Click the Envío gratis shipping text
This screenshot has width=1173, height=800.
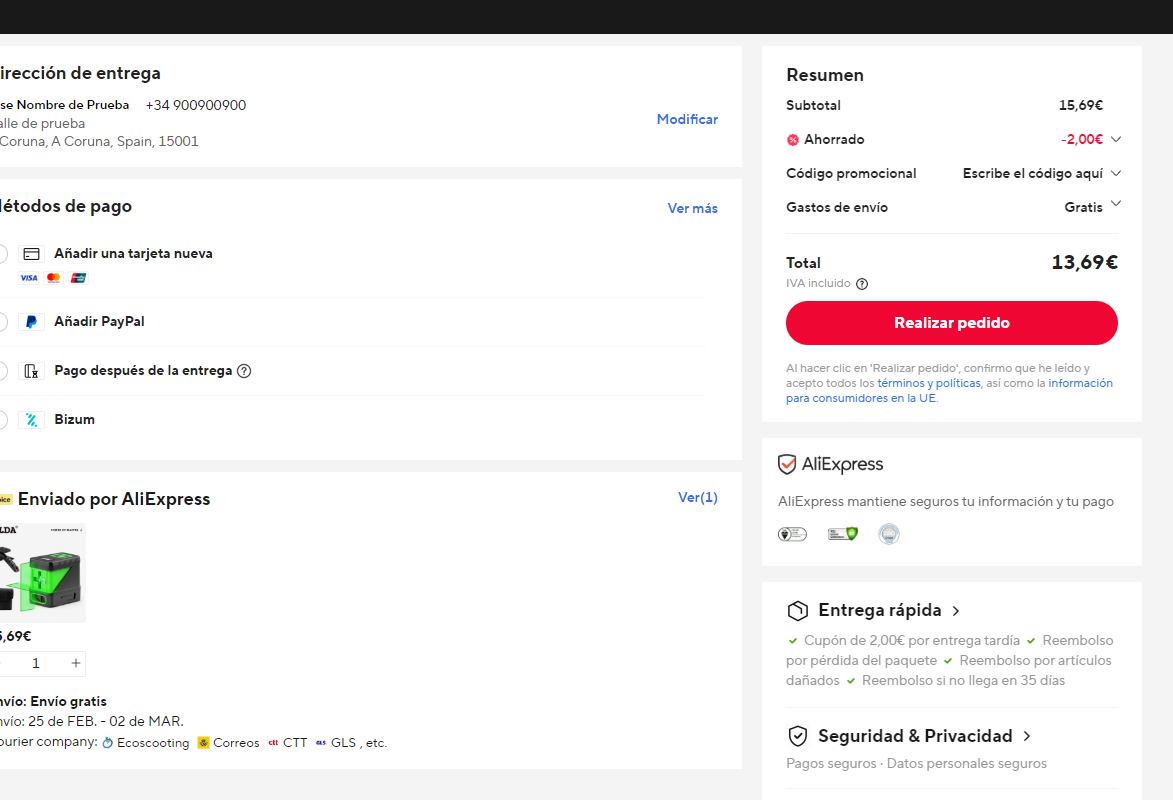[x=68, y=702]
